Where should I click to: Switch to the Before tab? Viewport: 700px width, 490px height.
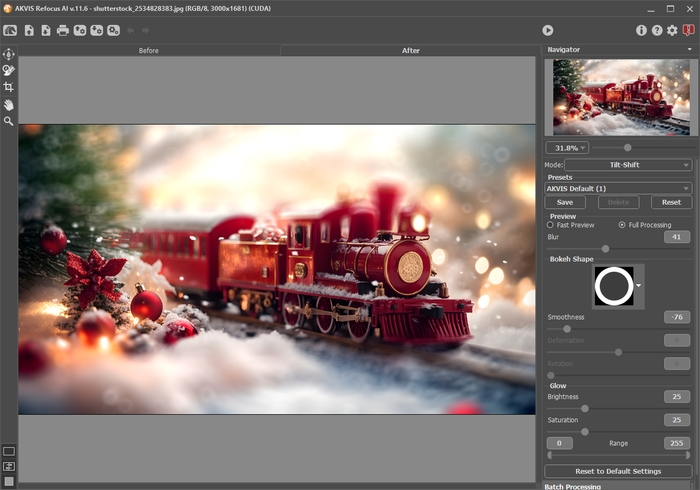(x=149, y=50)
